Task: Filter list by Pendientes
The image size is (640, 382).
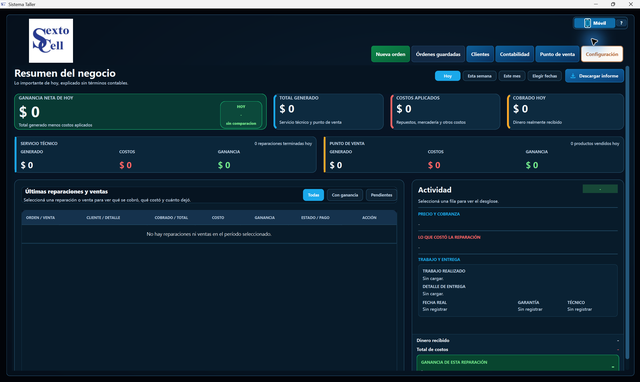Action: tap(381, 195)
